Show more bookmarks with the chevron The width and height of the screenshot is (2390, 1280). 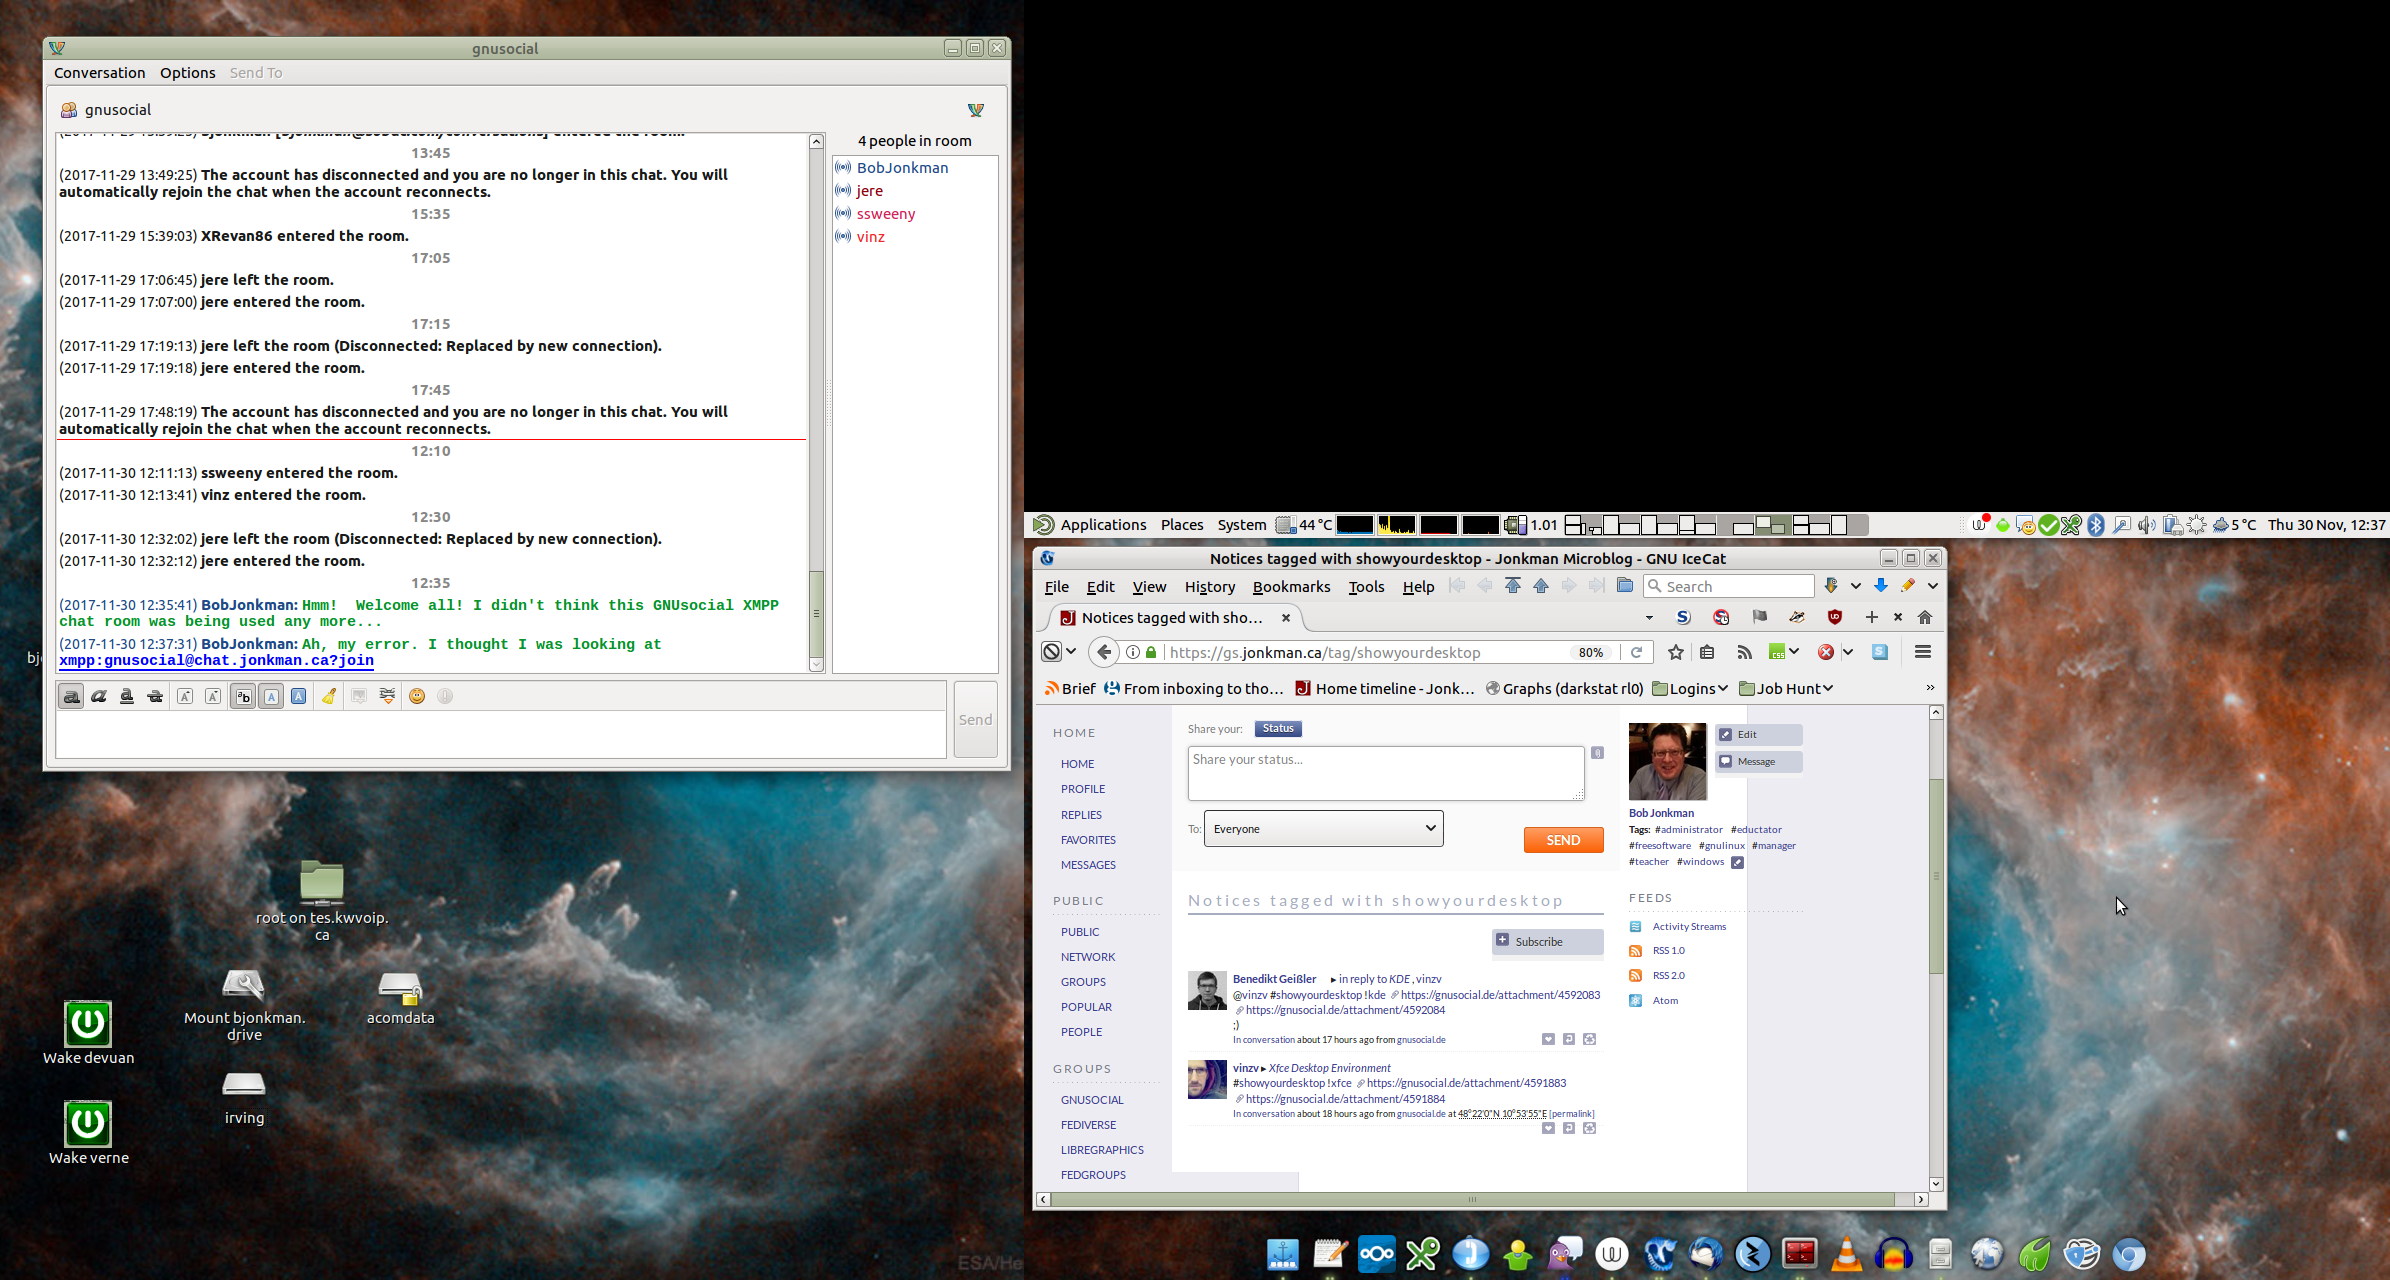coord(1930,688)
